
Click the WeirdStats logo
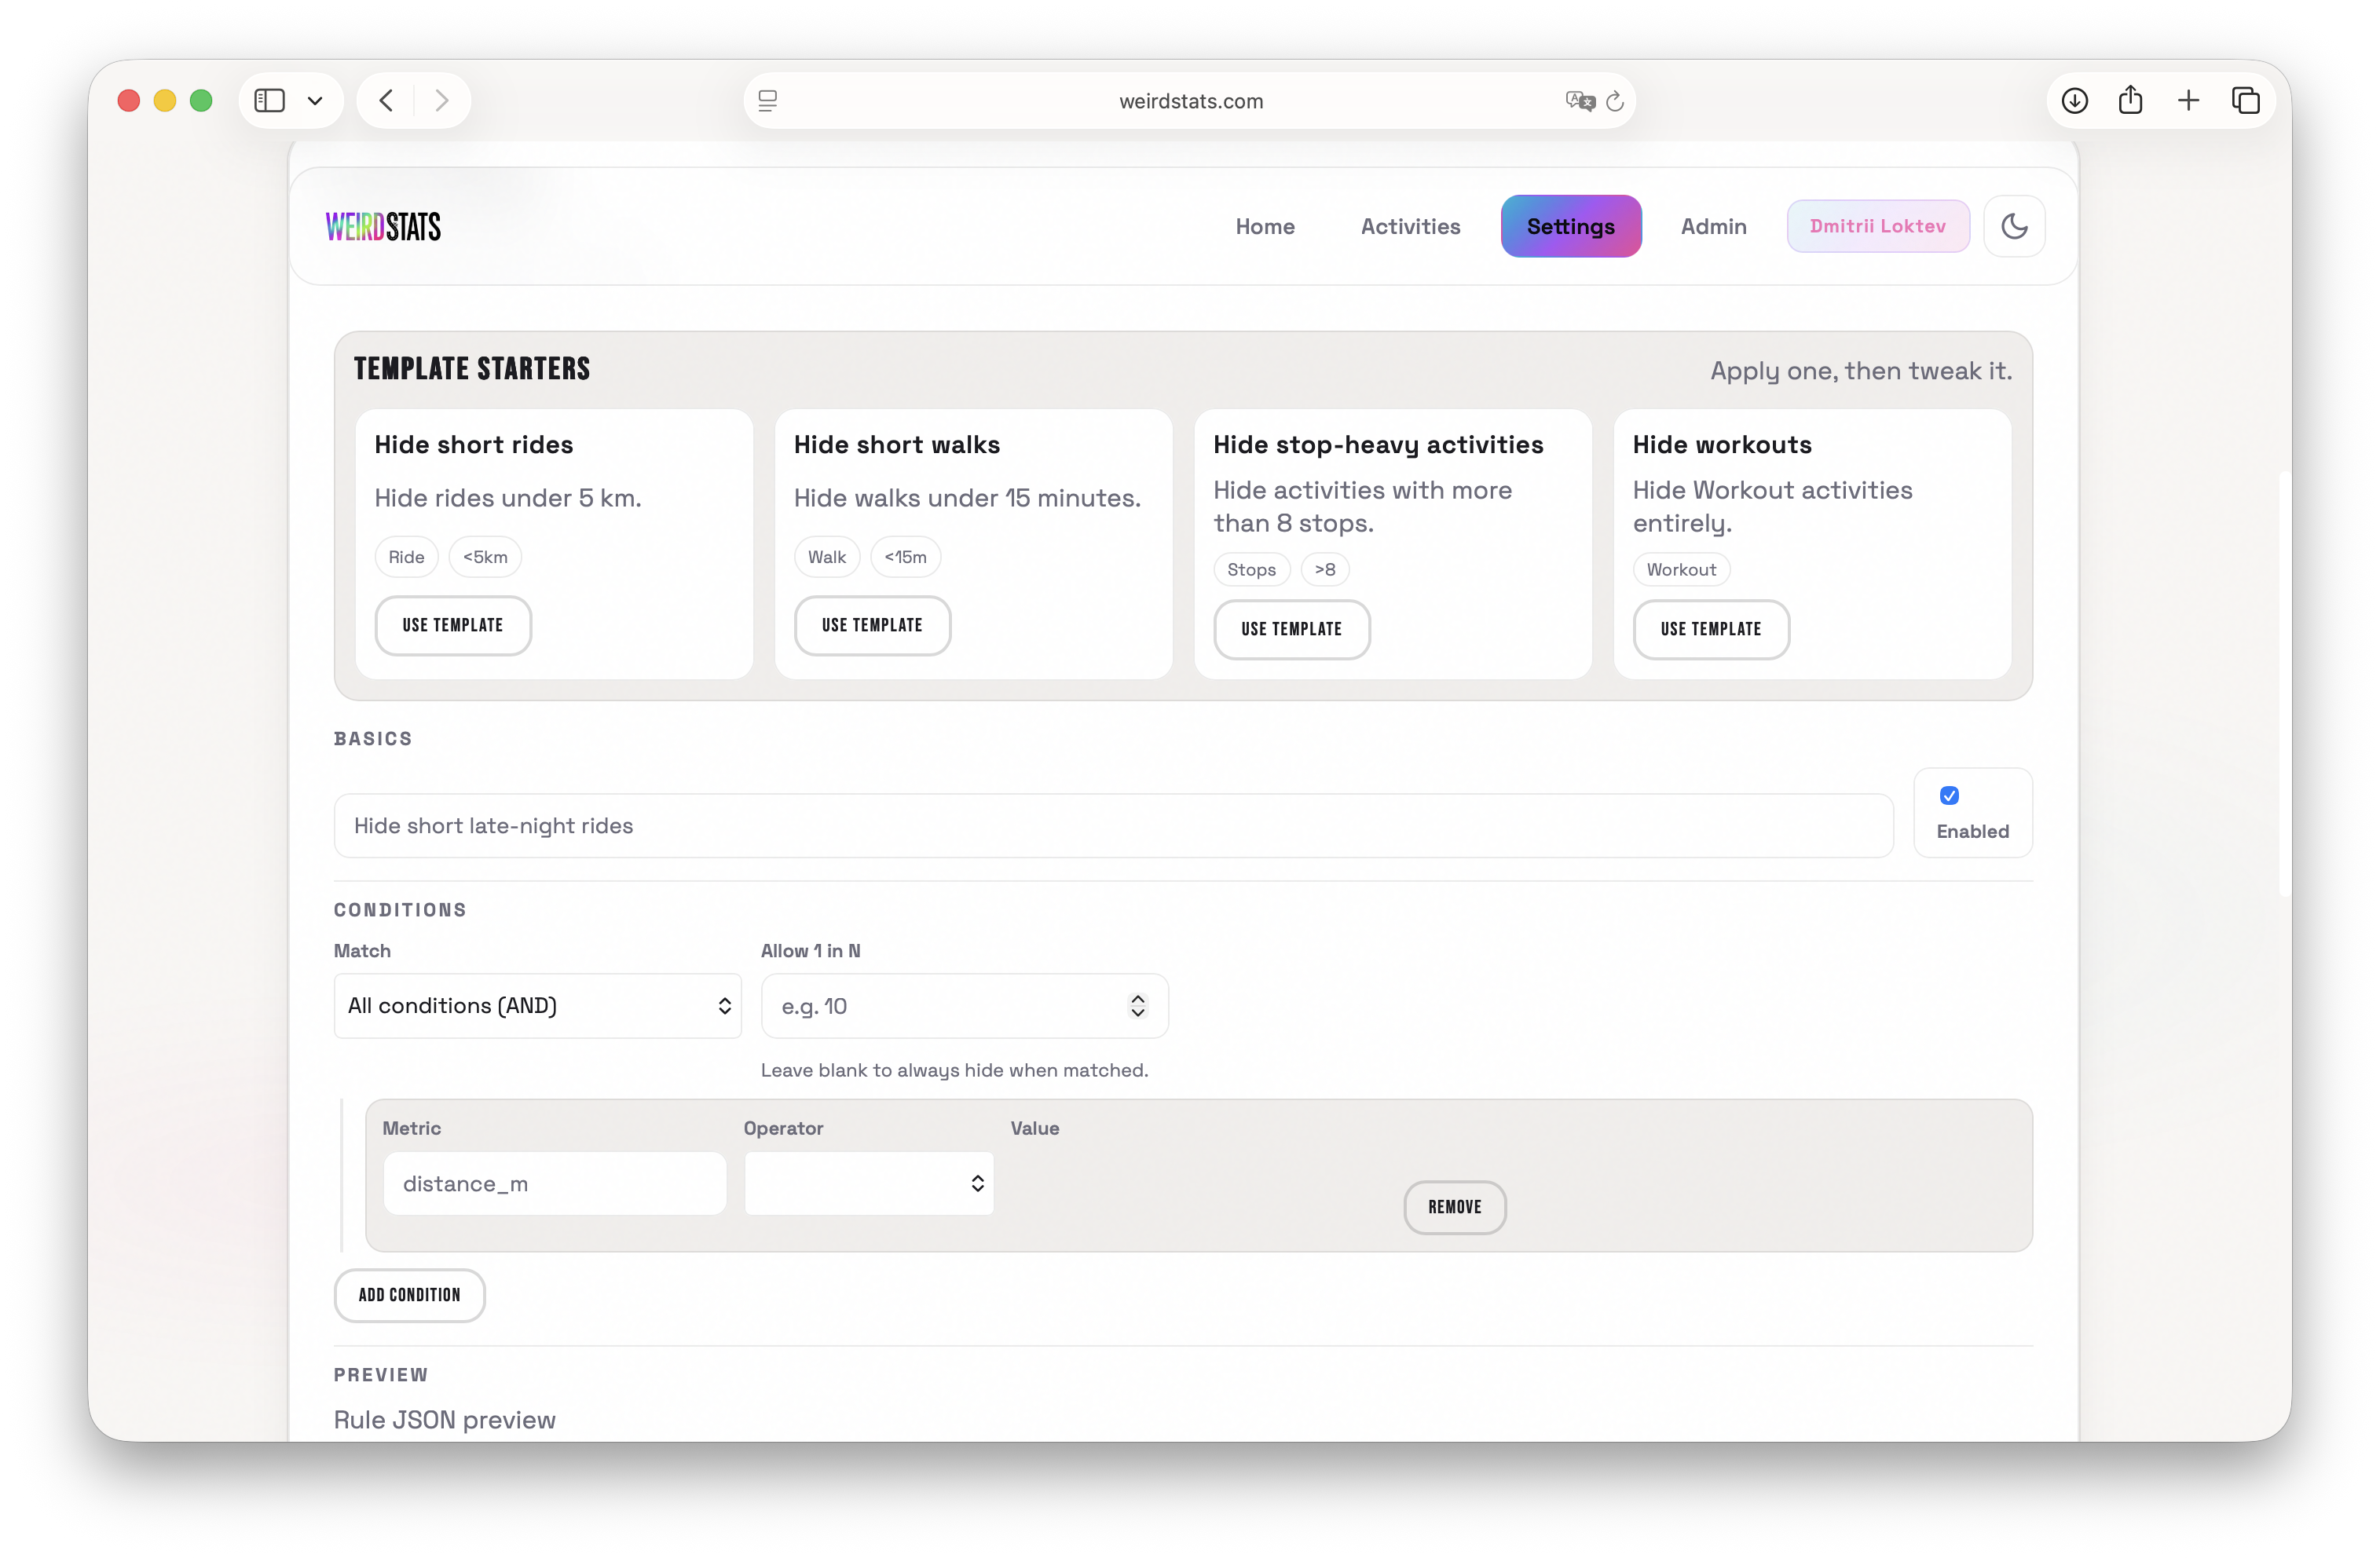click(x=383, y=227)
